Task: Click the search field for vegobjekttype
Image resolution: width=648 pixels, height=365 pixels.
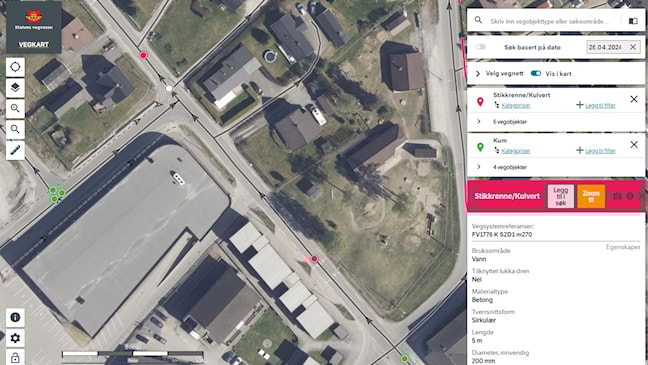Action: tap(549, 21)
